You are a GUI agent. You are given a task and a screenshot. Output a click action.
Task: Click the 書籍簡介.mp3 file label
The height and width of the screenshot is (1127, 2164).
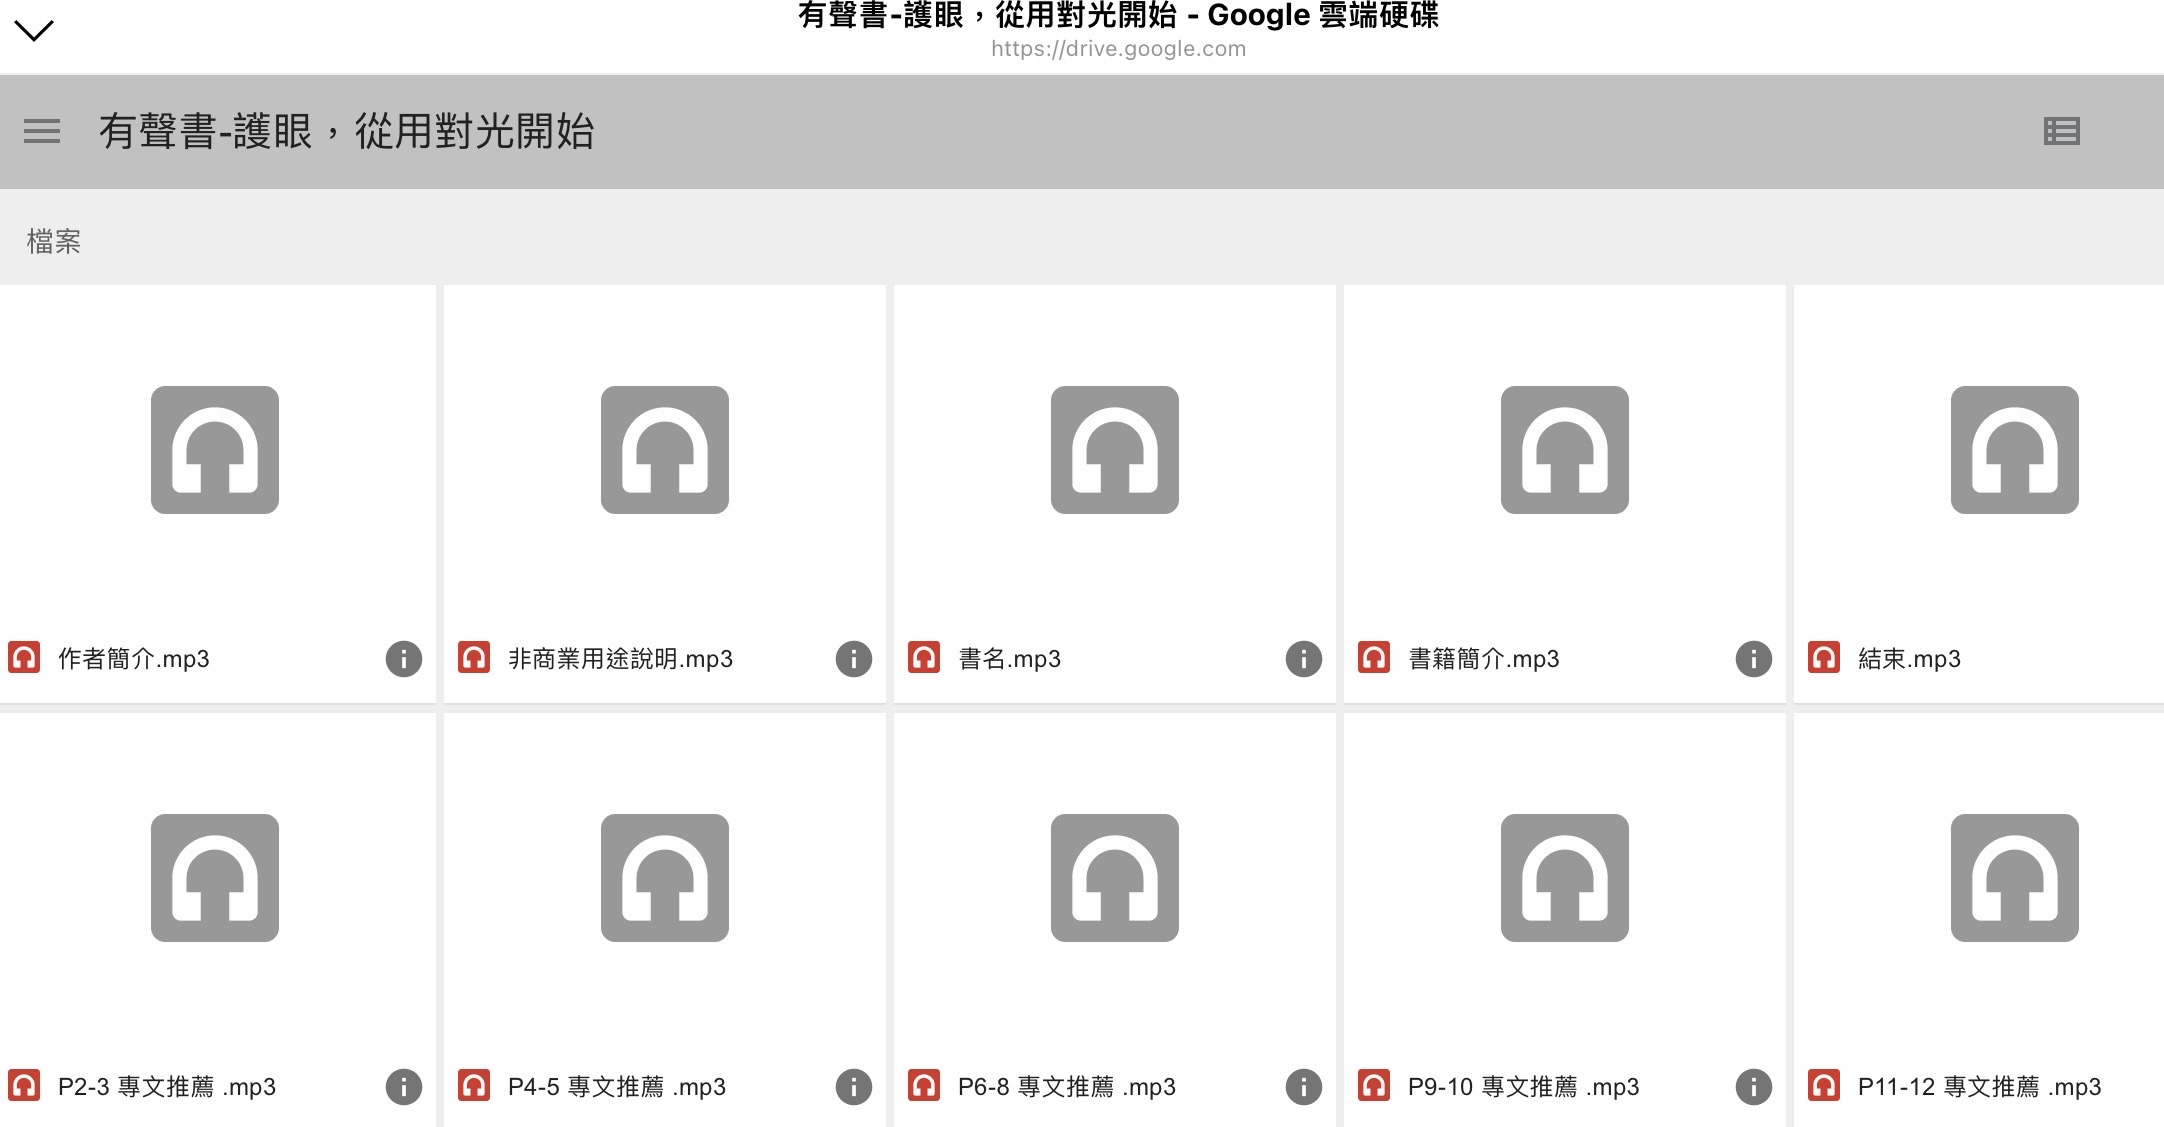tap(1483, 659)
